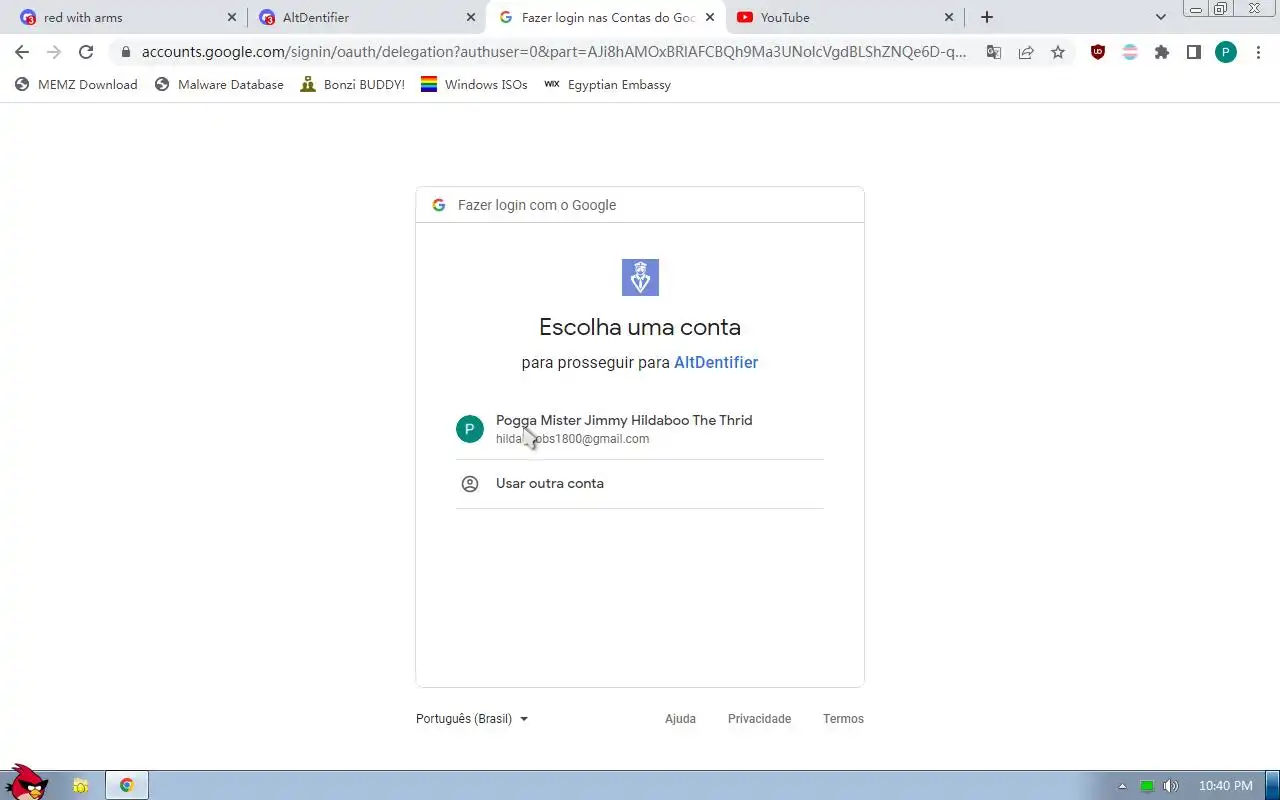
Task: Click the share page icon
Action: coord(1026,52)
